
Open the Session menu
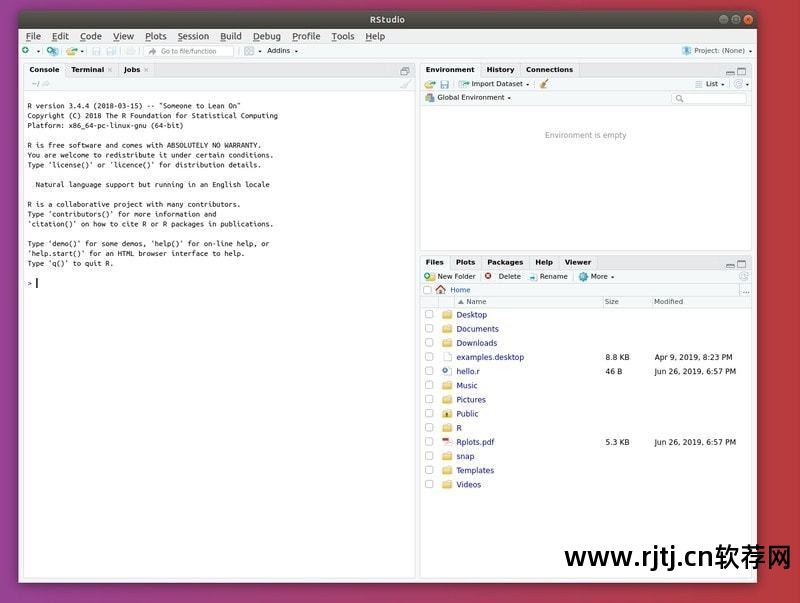coord(193,36)
